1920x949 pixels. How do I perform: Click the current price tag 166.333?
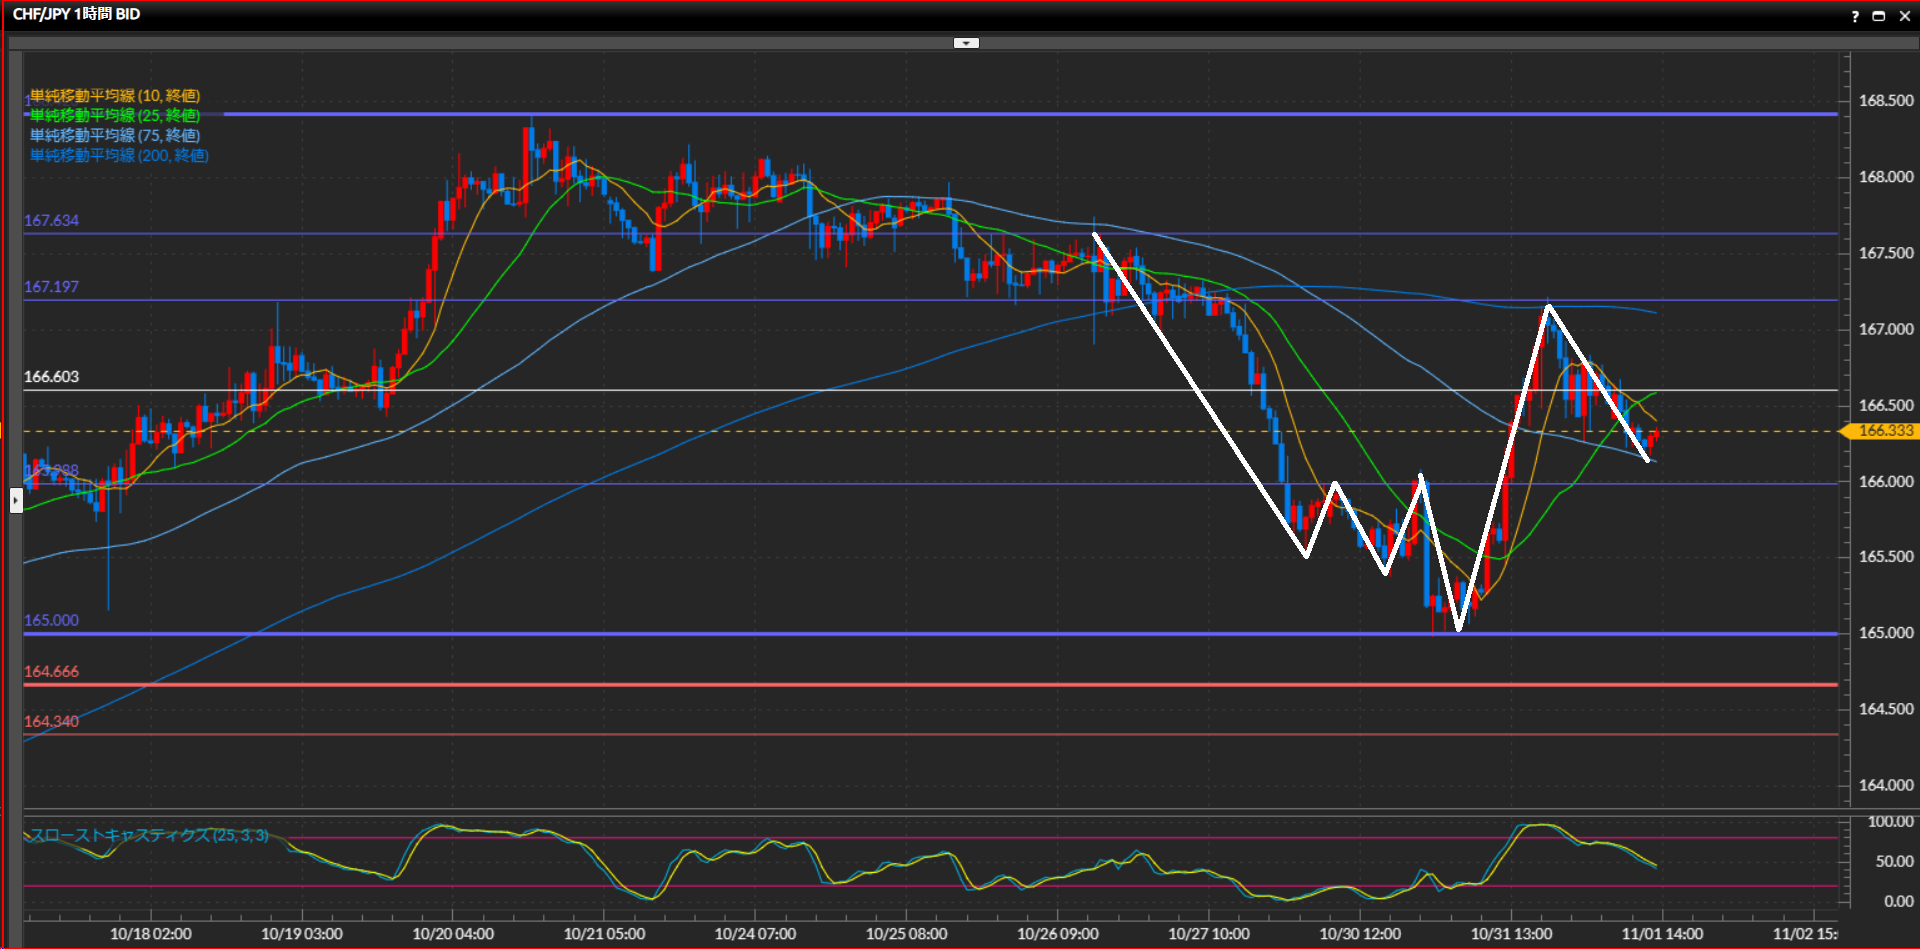coord(1884,431)
